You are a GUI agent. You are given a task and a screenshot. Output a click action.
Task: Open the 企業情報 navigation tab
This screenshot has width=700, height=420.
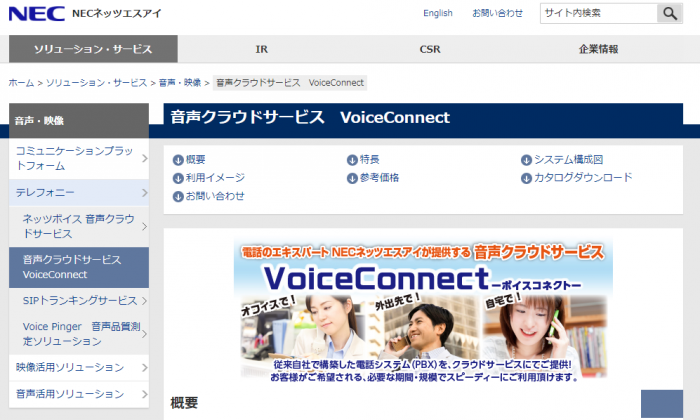click(598, 49)
